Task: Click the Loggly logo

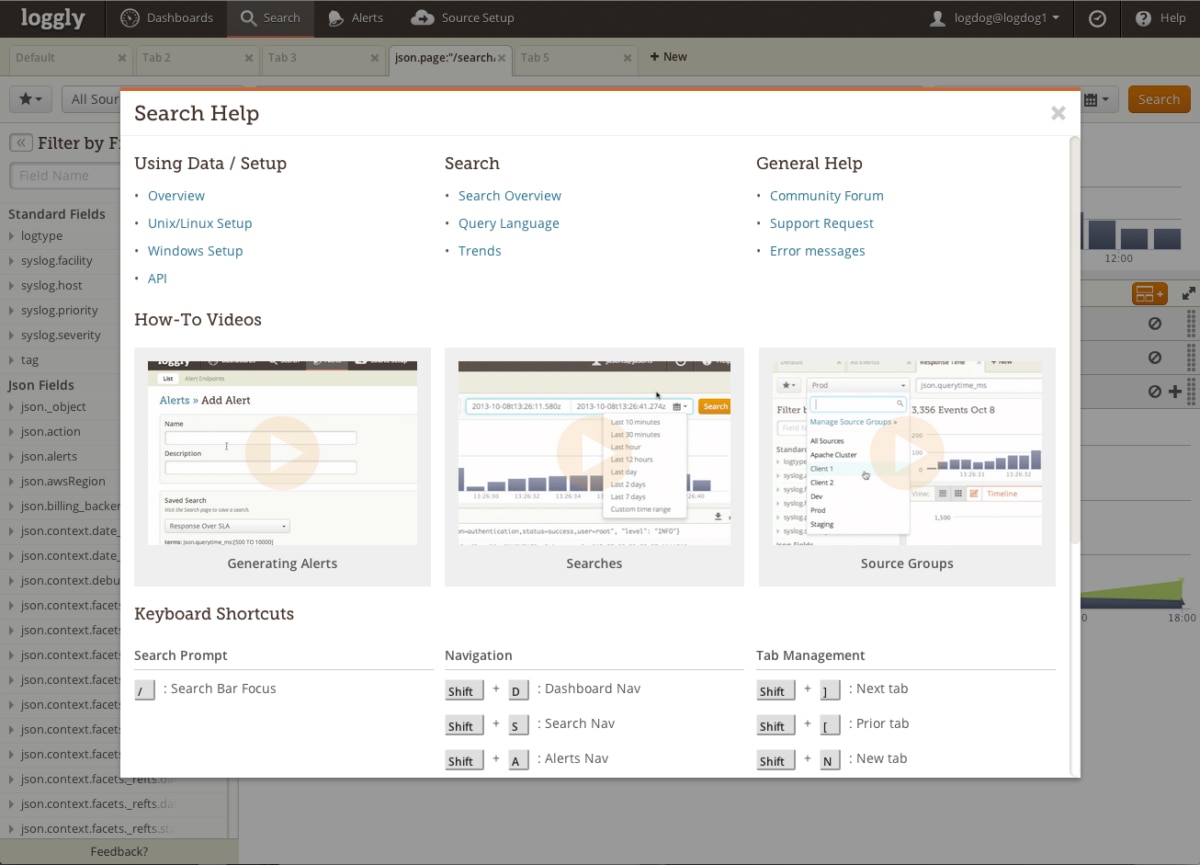Action: pos(52,18)
